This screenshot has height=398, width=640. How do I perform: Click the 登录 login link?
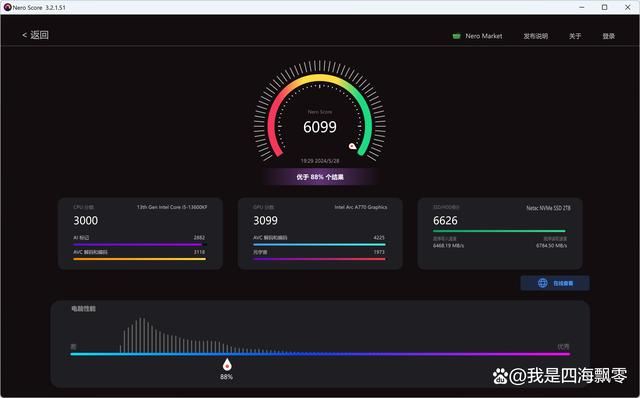coord(608,36)
